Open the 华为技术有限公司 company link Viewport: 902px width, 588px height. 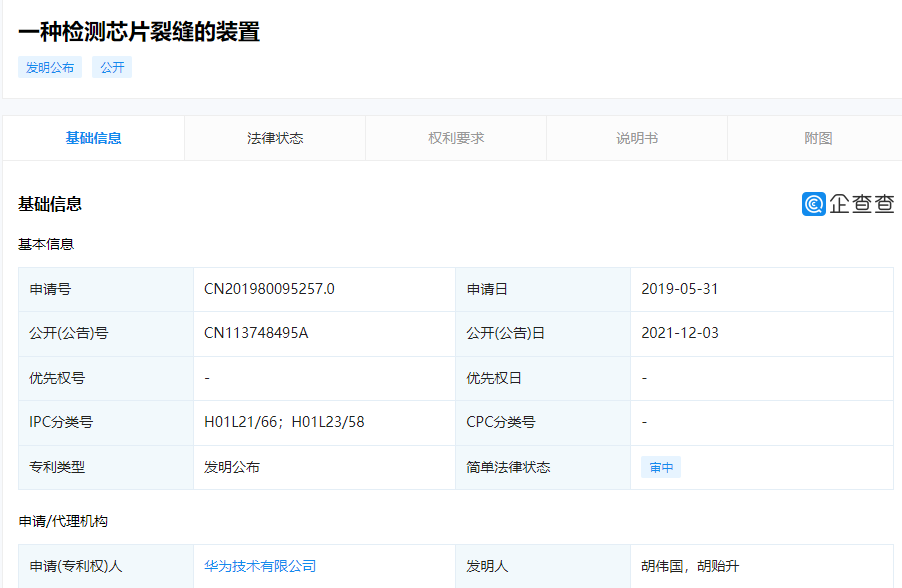pos(261,565)
